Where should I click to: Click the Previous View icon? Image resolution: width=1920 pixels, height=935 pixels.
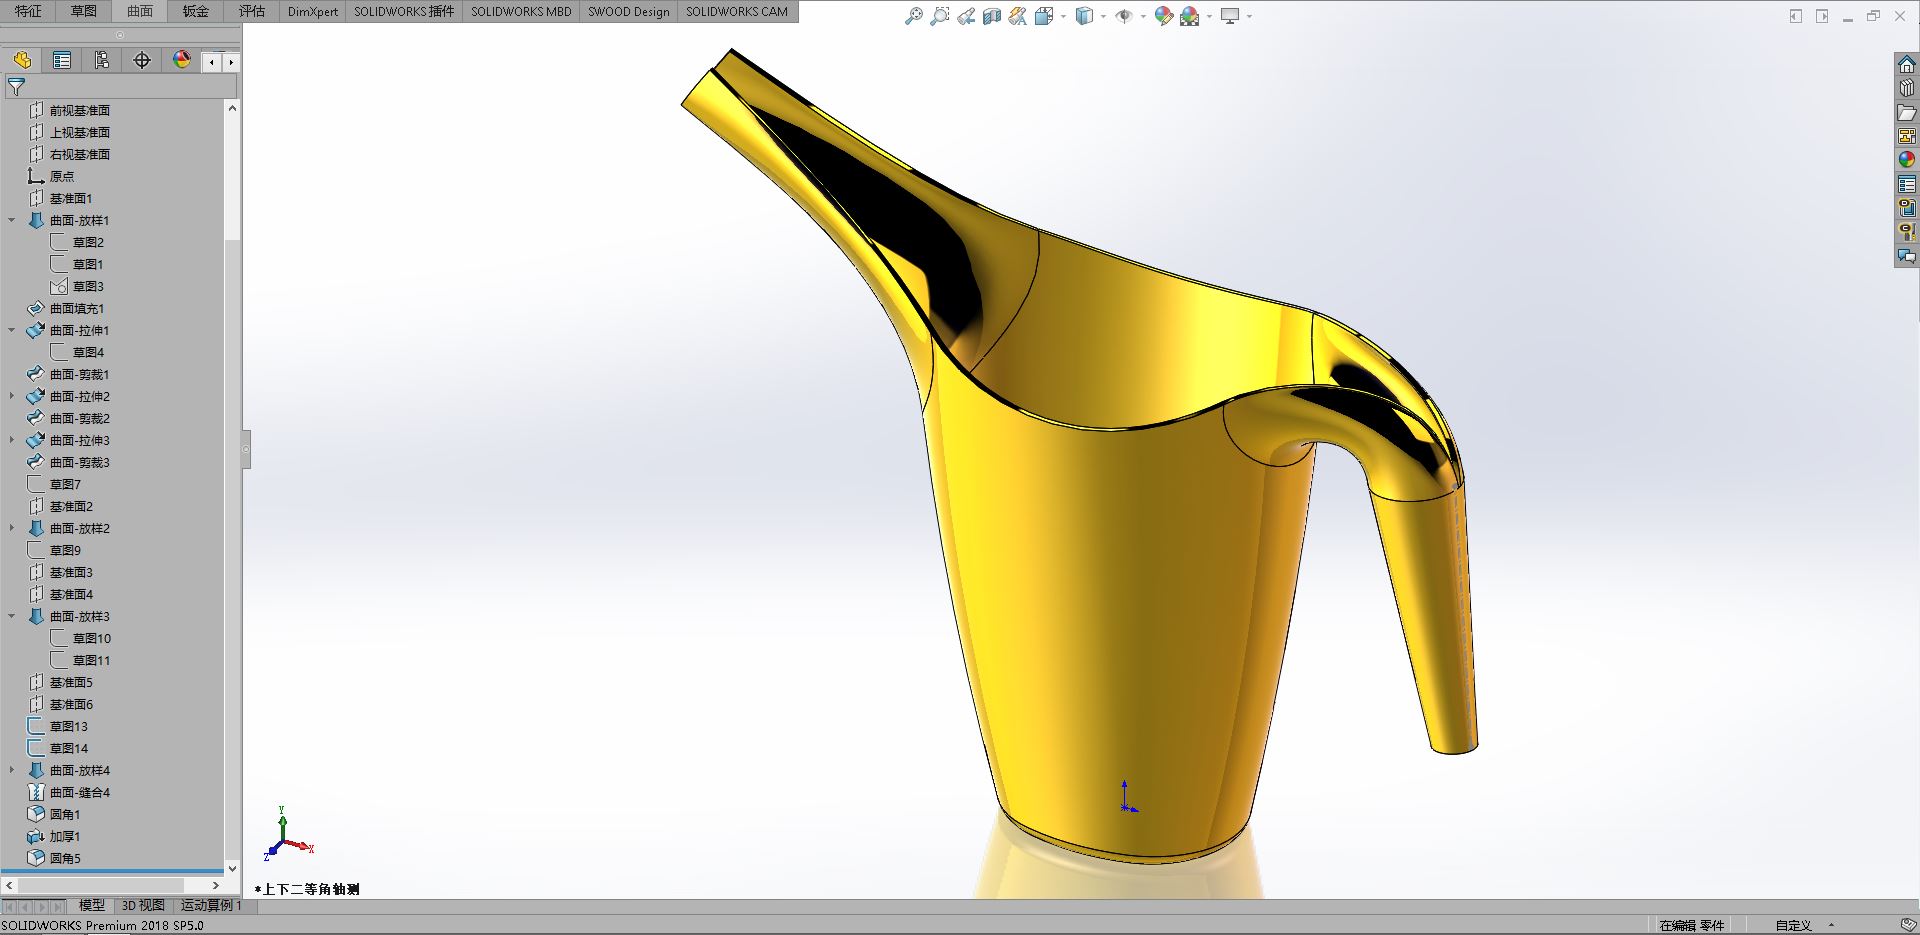coord(966,16)
